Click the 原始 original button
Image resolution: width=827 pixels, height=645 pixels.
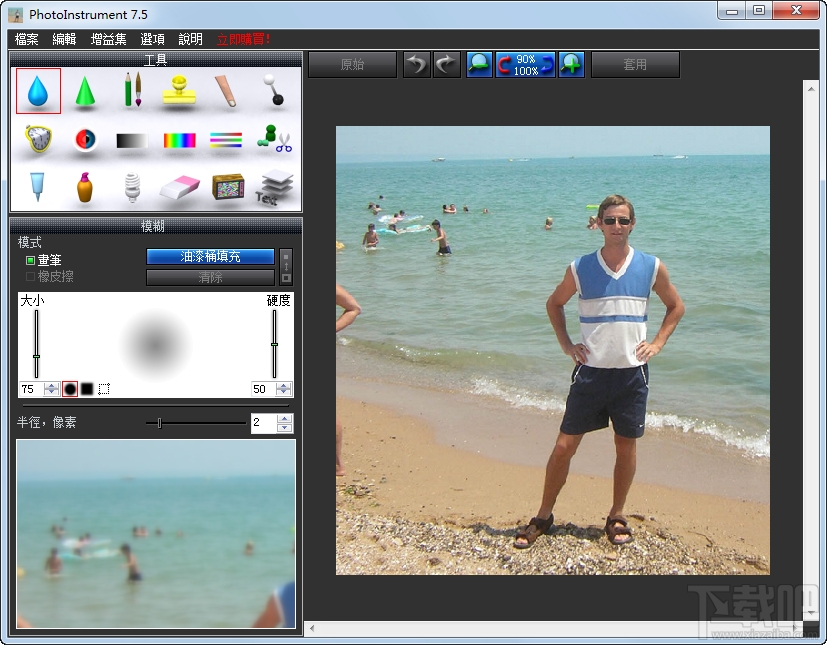click(x=352, y=64)
